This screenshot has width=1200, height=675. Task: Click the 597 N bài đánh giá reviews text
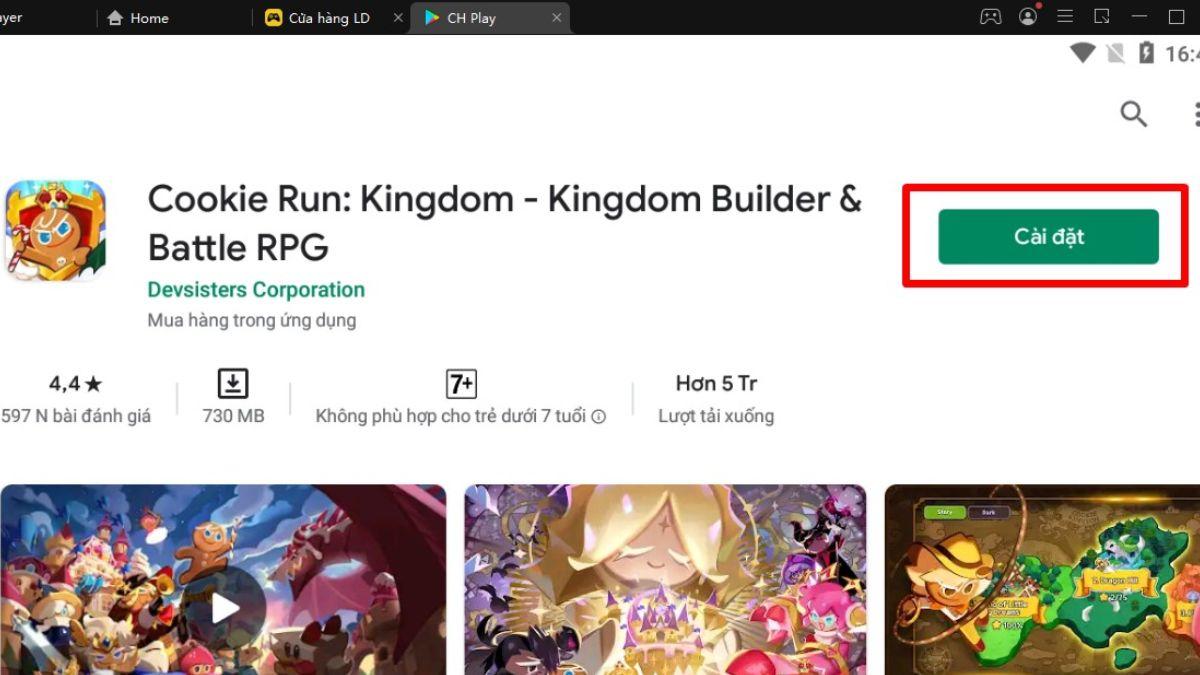[76, 416]
